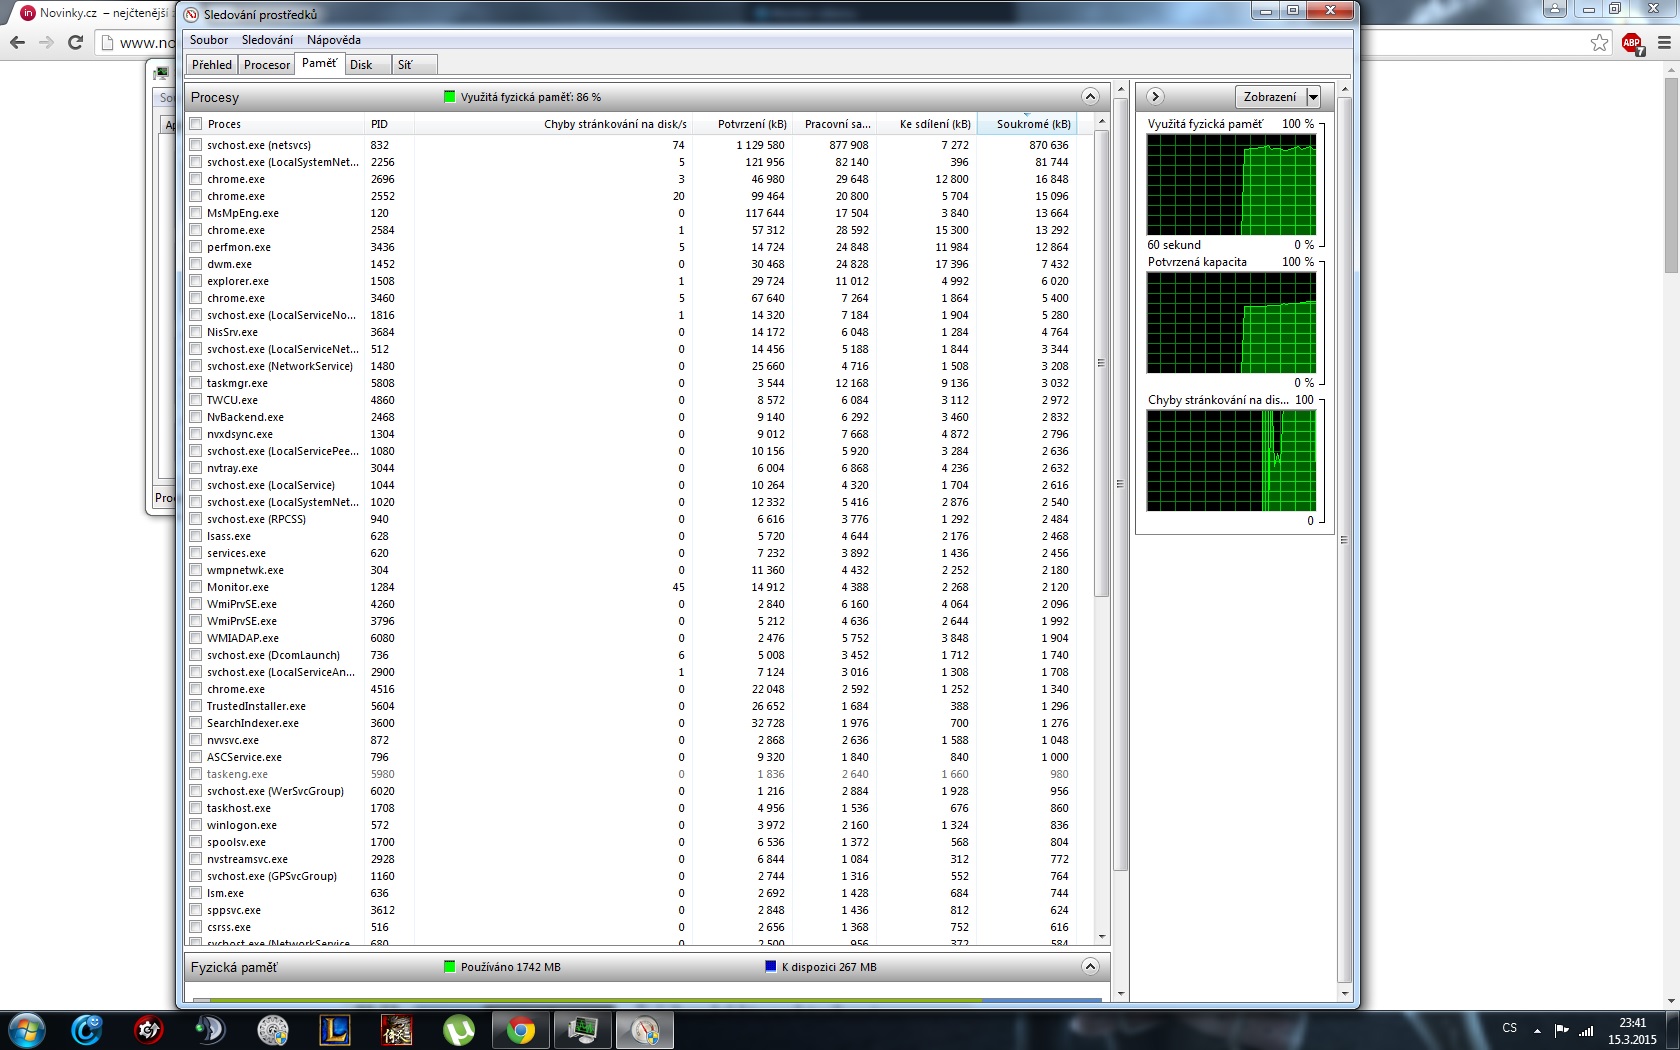Click Chrome's forward arrow
Viewport: 1680px width, 1050px height.
[x=46, y=42]
